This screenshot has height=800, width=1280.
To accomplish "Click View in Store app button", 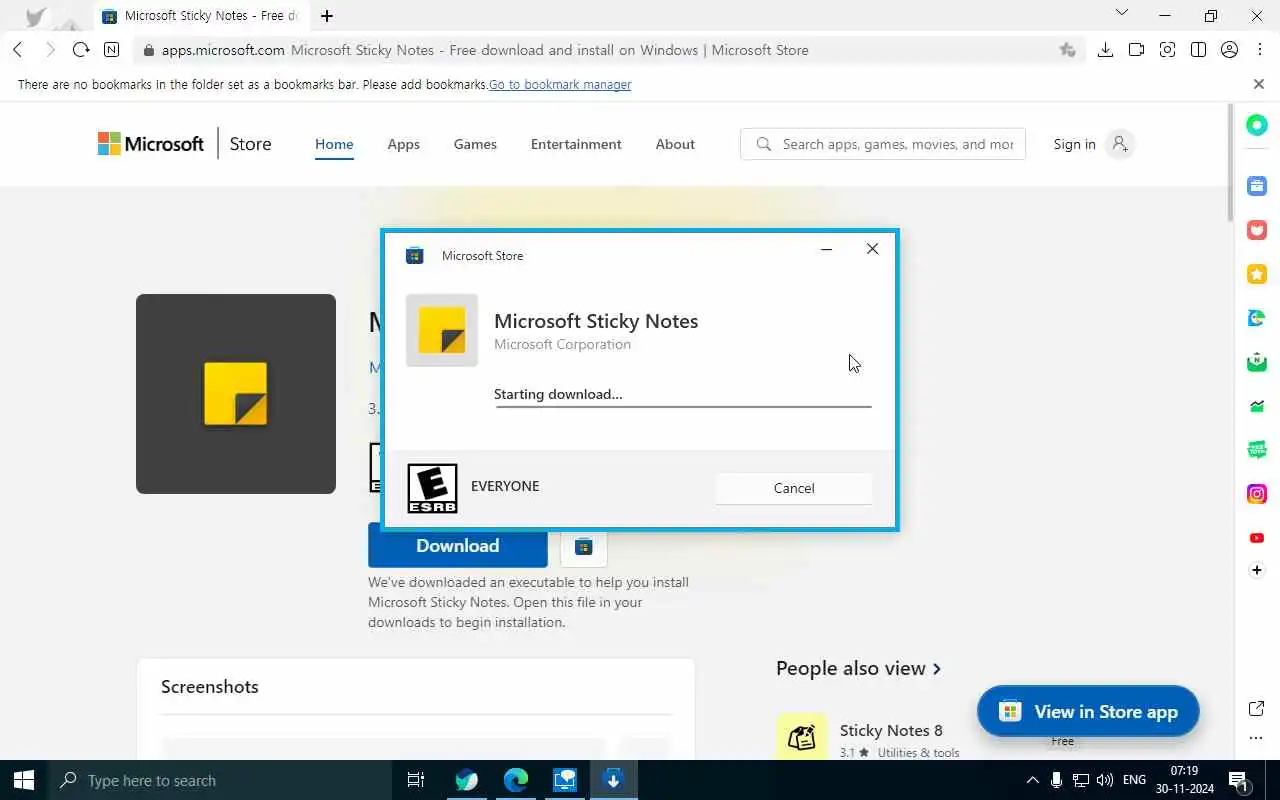I will point(1088,711).
